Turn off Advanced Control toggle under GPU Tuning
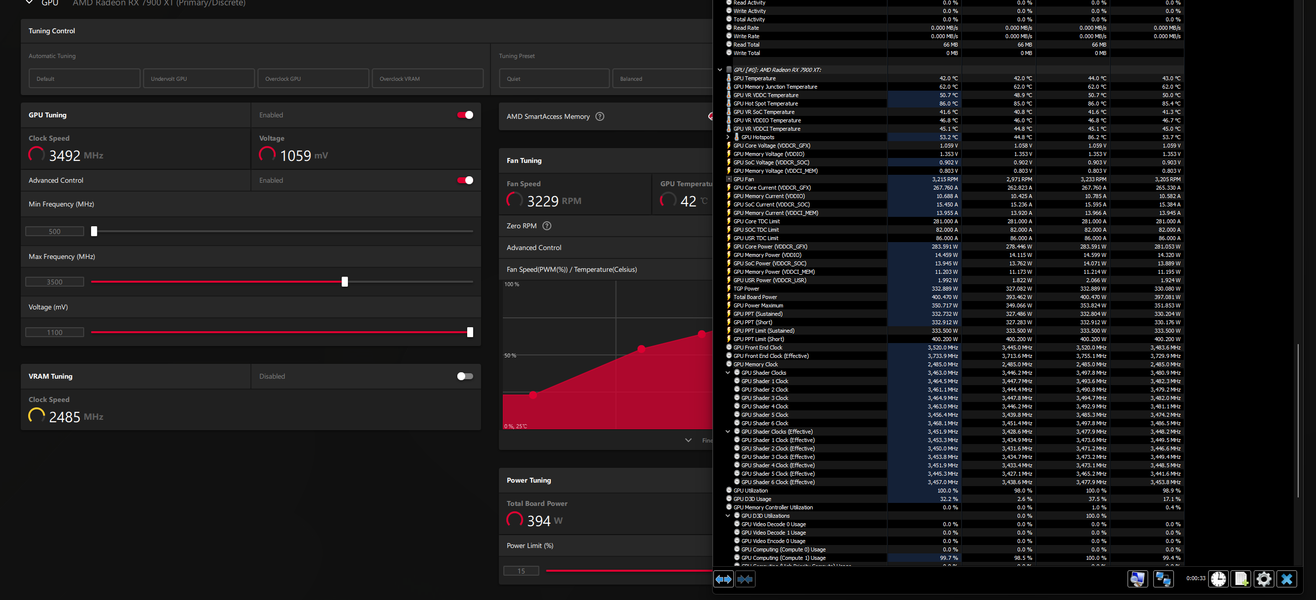The width and height of the screenshot is (1316, 600). tap(465, 180)
